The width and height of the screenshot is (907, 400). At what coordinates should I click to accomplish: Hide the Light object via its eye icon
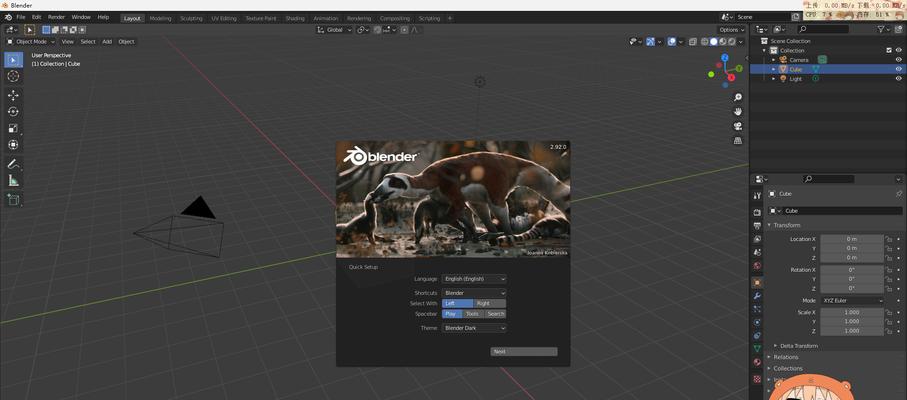[898, 79]
